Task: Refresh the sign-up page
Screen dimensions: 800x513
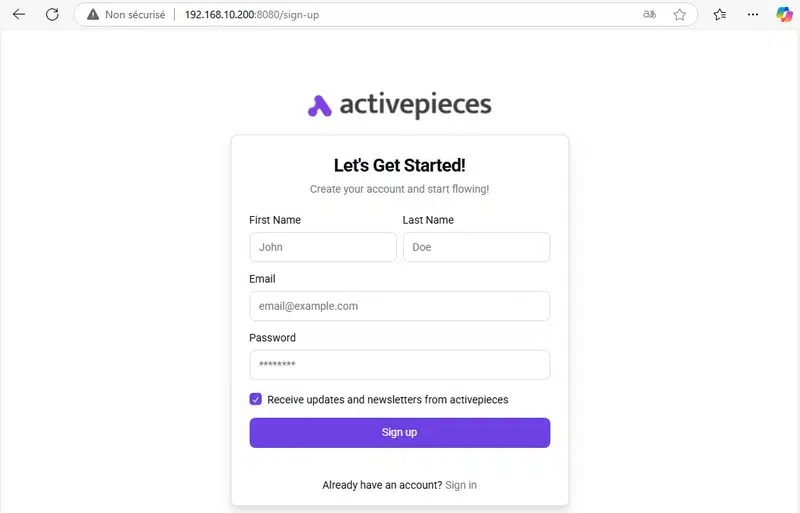Action: click(x=52, y=15)
